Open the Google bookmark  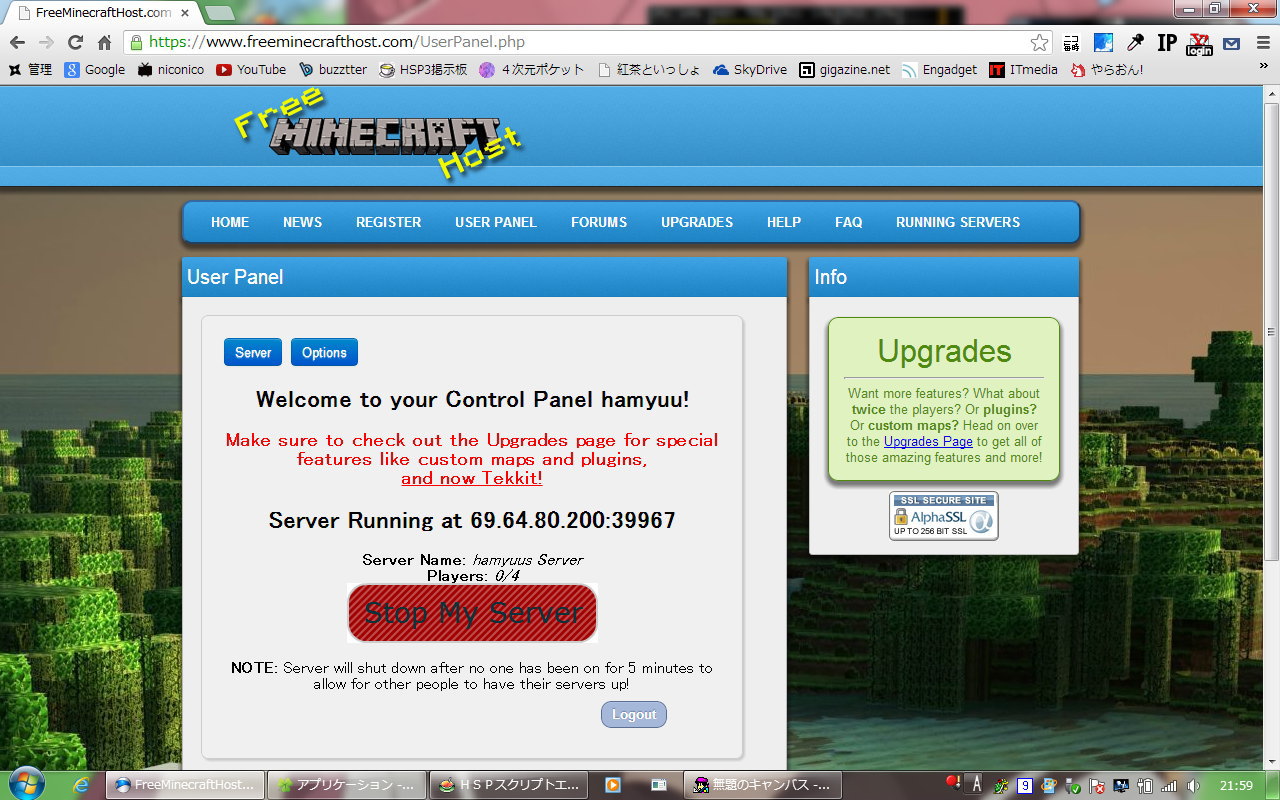tap(95, 70)
